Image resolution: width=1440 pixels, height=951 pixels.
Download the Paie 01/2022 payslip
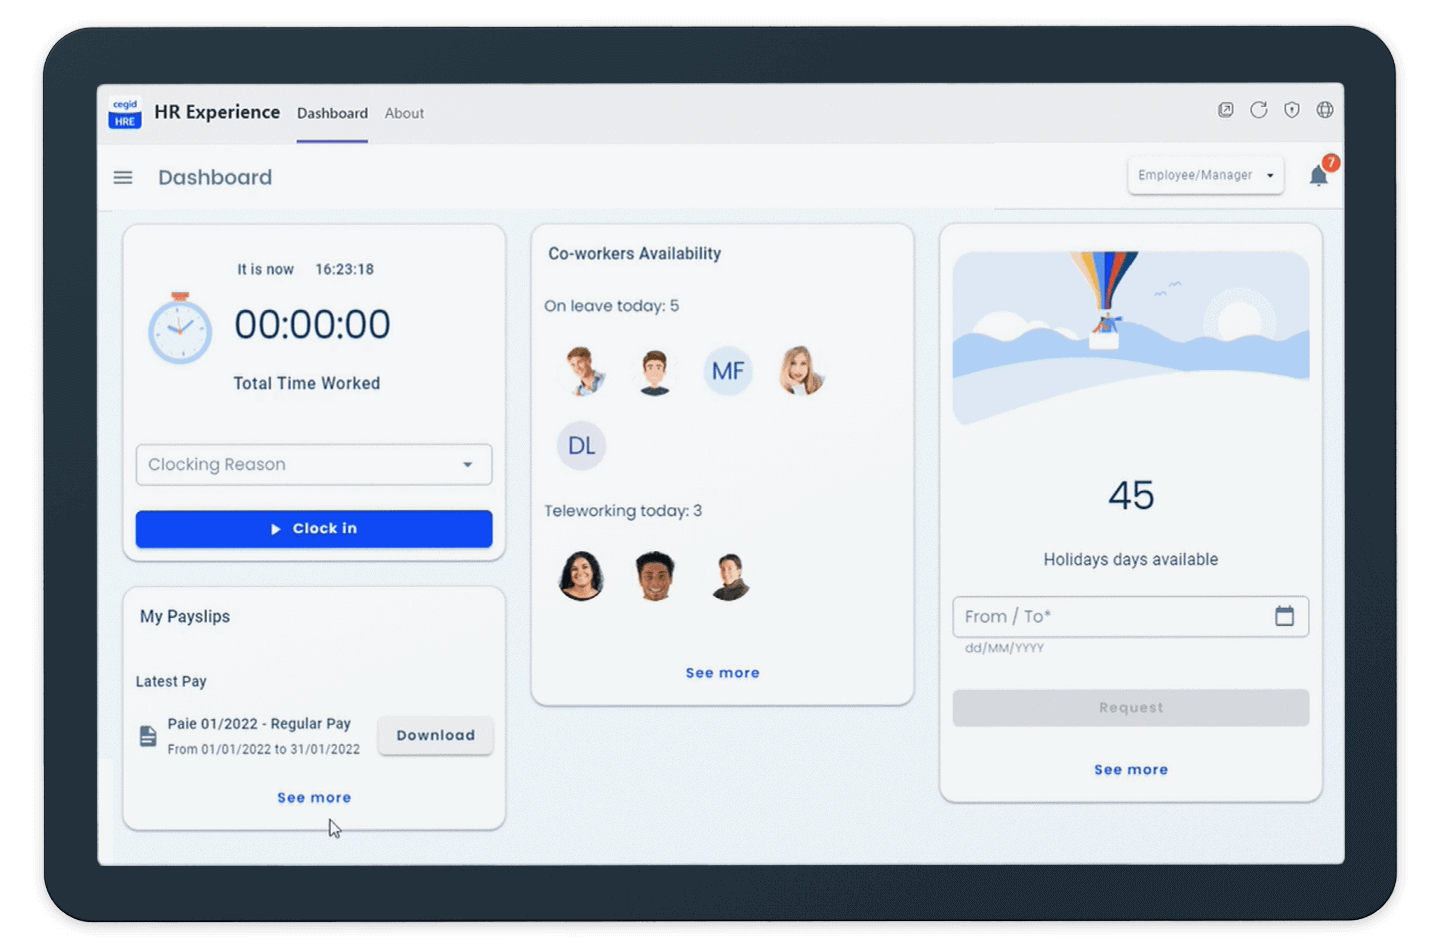[435, 735]
